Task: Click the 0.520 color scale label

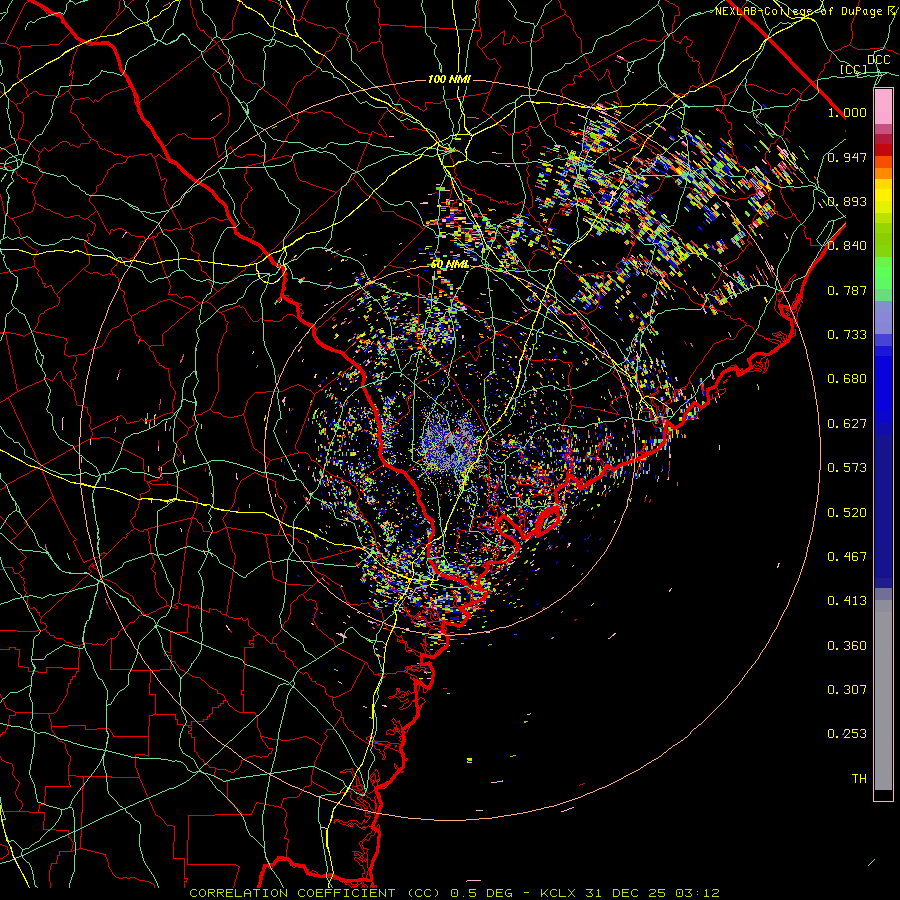Action: tap(847, 513)
